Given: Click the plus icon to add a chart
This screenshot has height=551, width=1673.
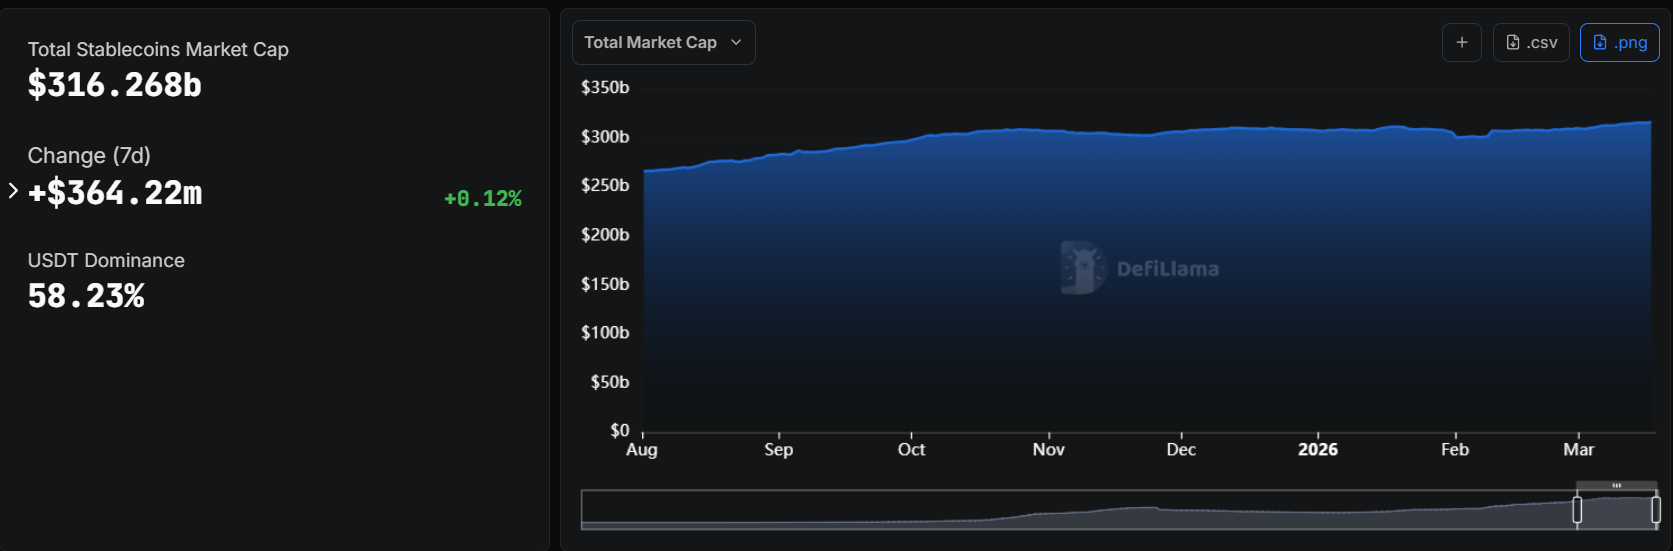Looking at the screenshot, I should click(1461, 43).
